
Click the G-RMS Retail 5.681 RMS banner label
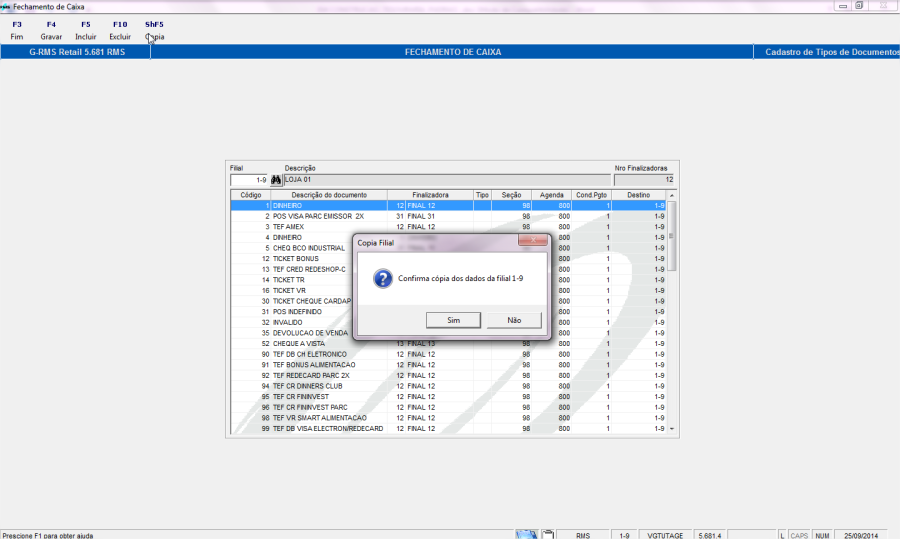[x=77, y=52]
